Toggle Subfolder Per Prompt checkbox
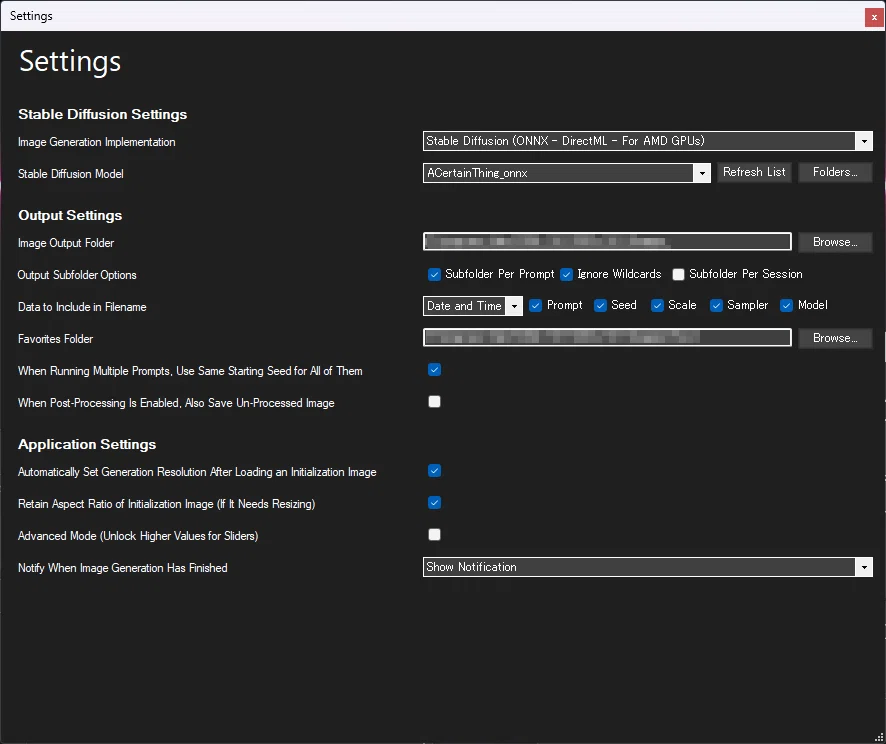 [434, 275]
